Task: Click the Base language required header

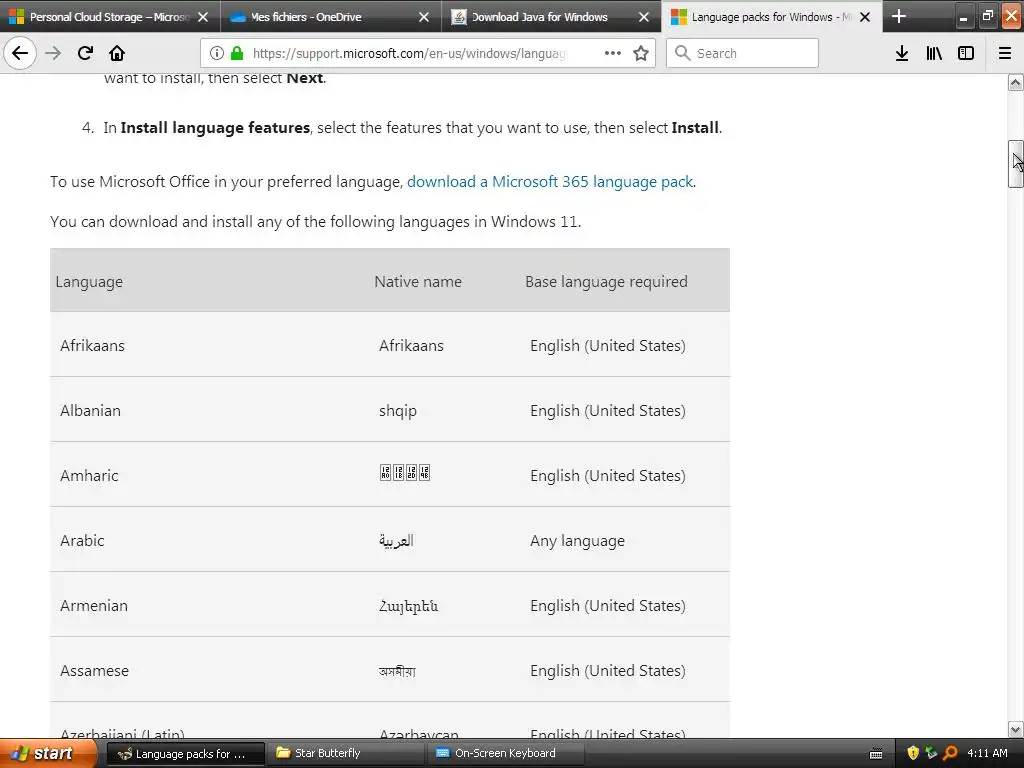Action: click(606, 281)
